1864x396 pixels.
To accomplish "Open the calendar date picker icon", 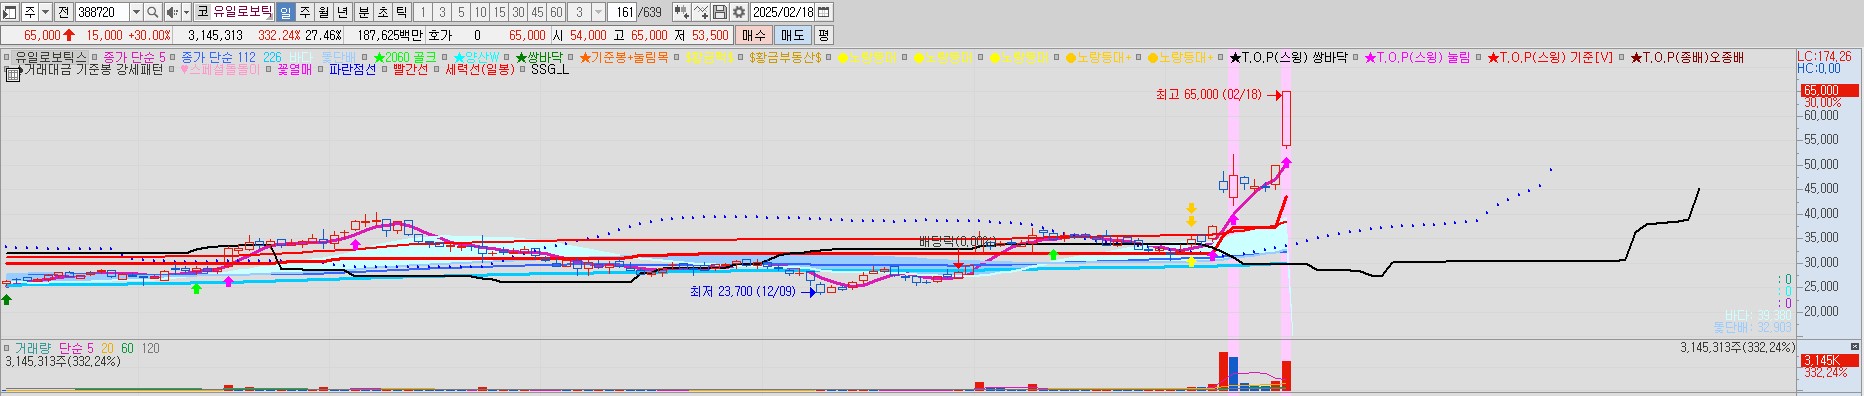I will [x=824, y=12].
